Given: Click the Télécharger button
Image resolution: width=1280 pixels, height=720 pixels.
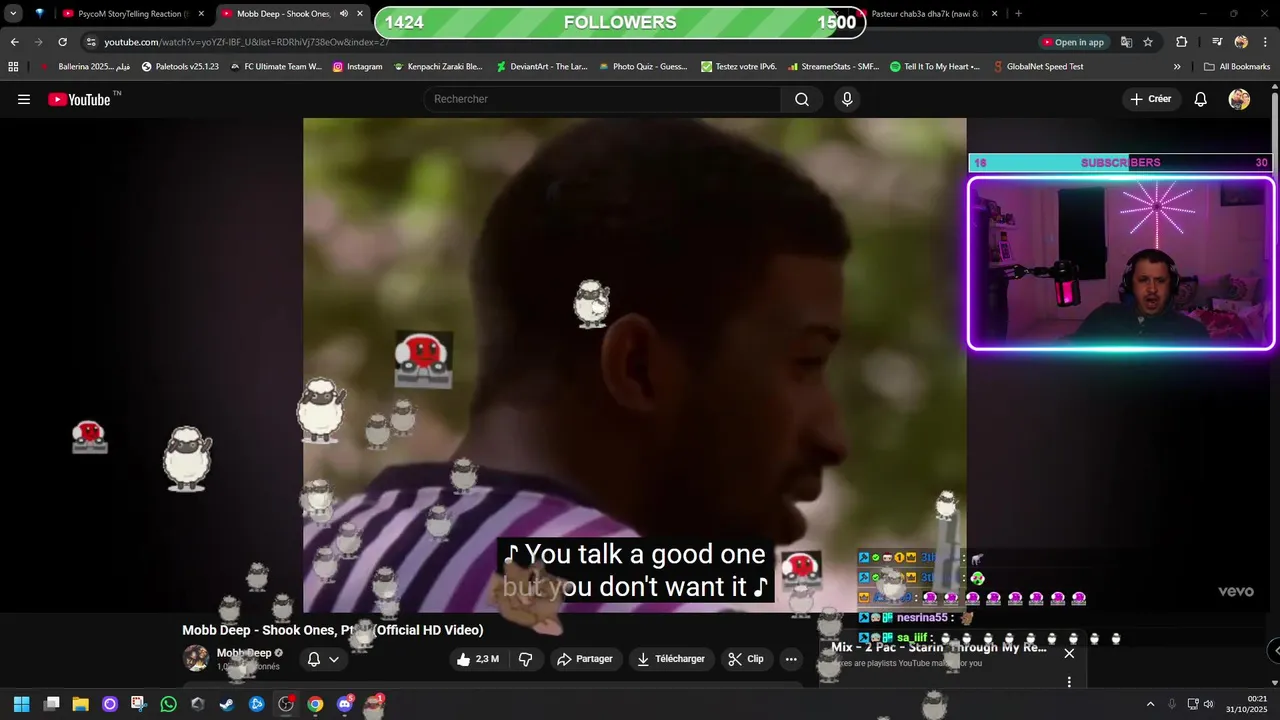Looking at the screenshot, I should pyautogui.click(x=671, y=659).
